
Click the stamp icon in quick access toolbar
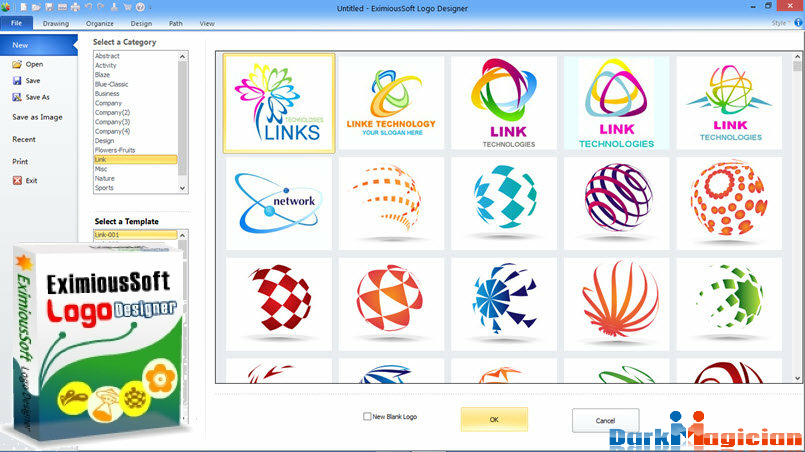pos(114,7)
